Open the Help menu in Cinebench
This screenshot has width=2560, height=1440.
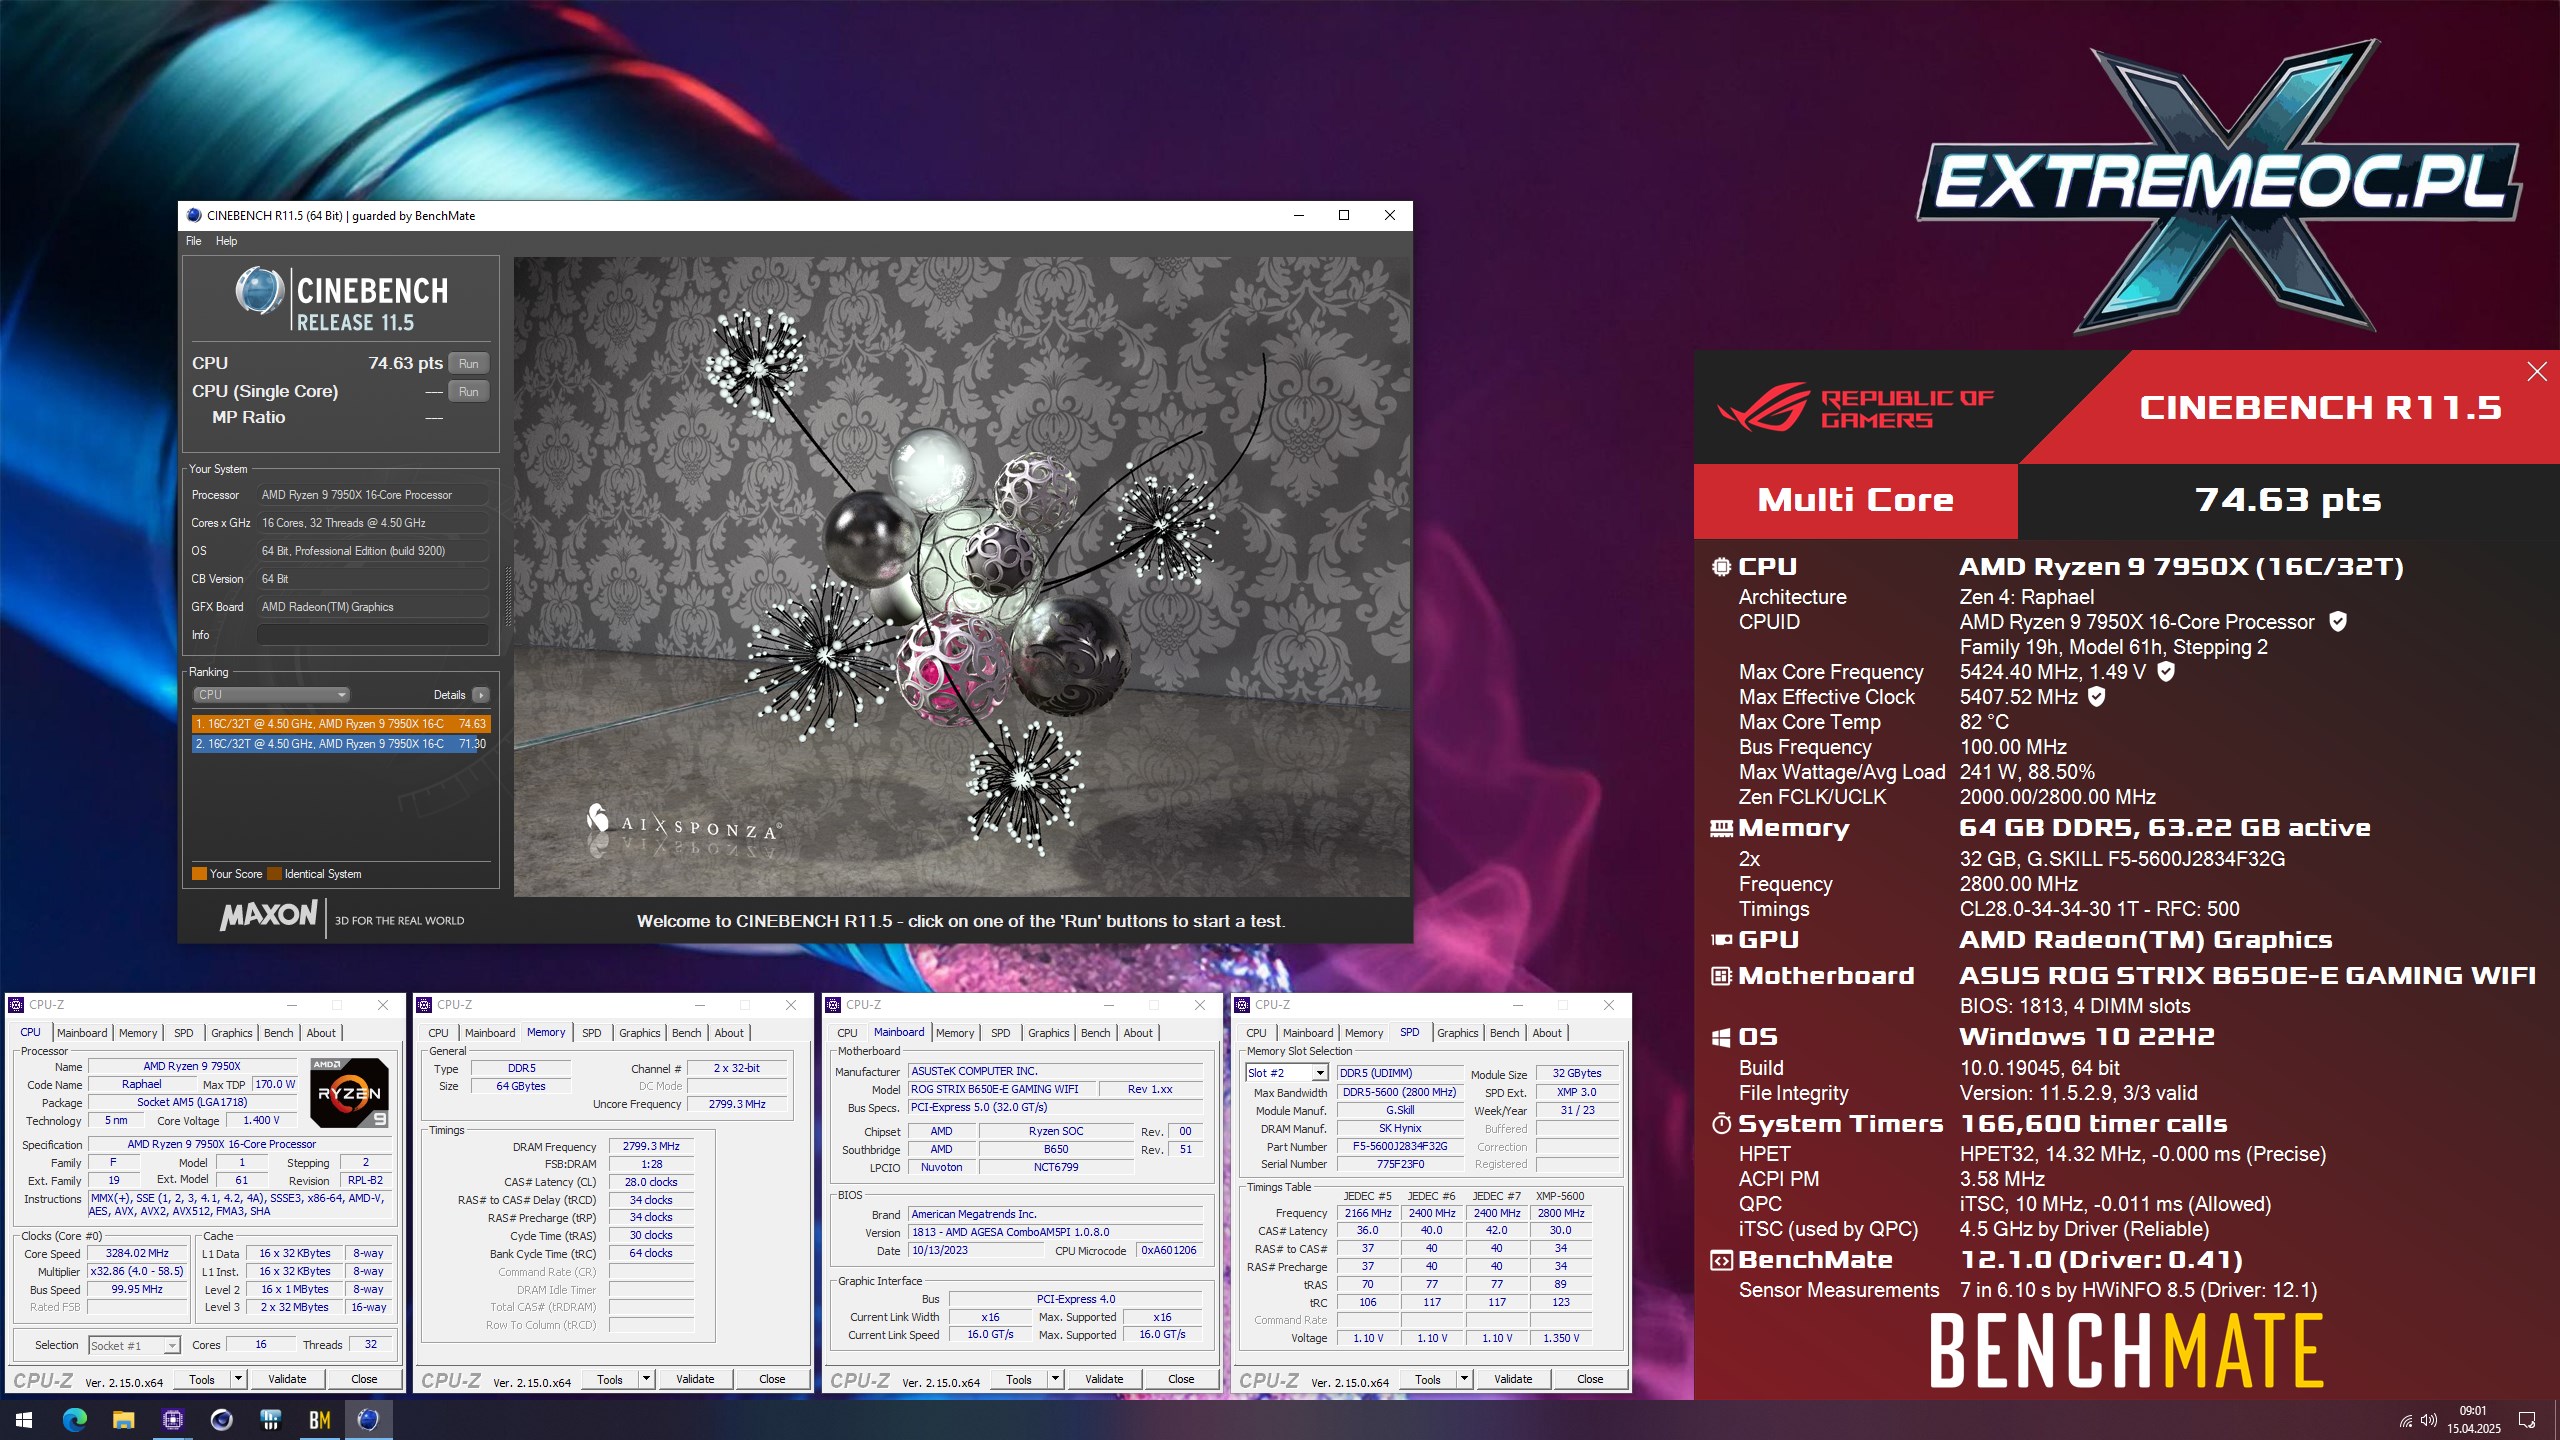pyautogui.click(x=227, y=241)
